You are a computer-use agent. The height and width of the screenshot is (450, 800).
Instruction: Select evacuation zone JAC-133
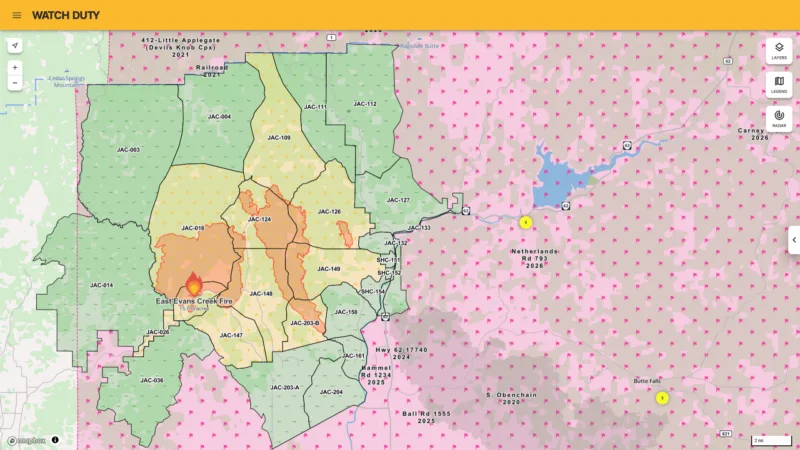point(419,228)
